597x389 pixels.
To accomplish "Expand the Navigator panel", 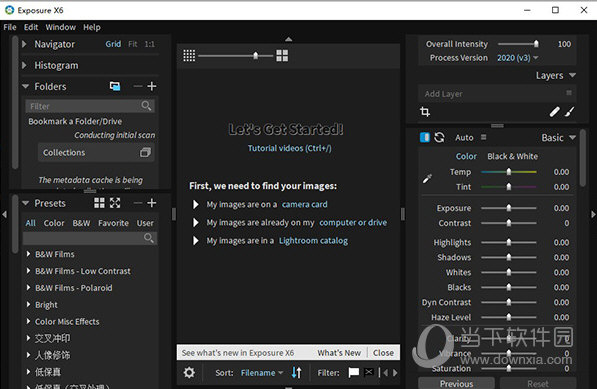I will (24, 44).
